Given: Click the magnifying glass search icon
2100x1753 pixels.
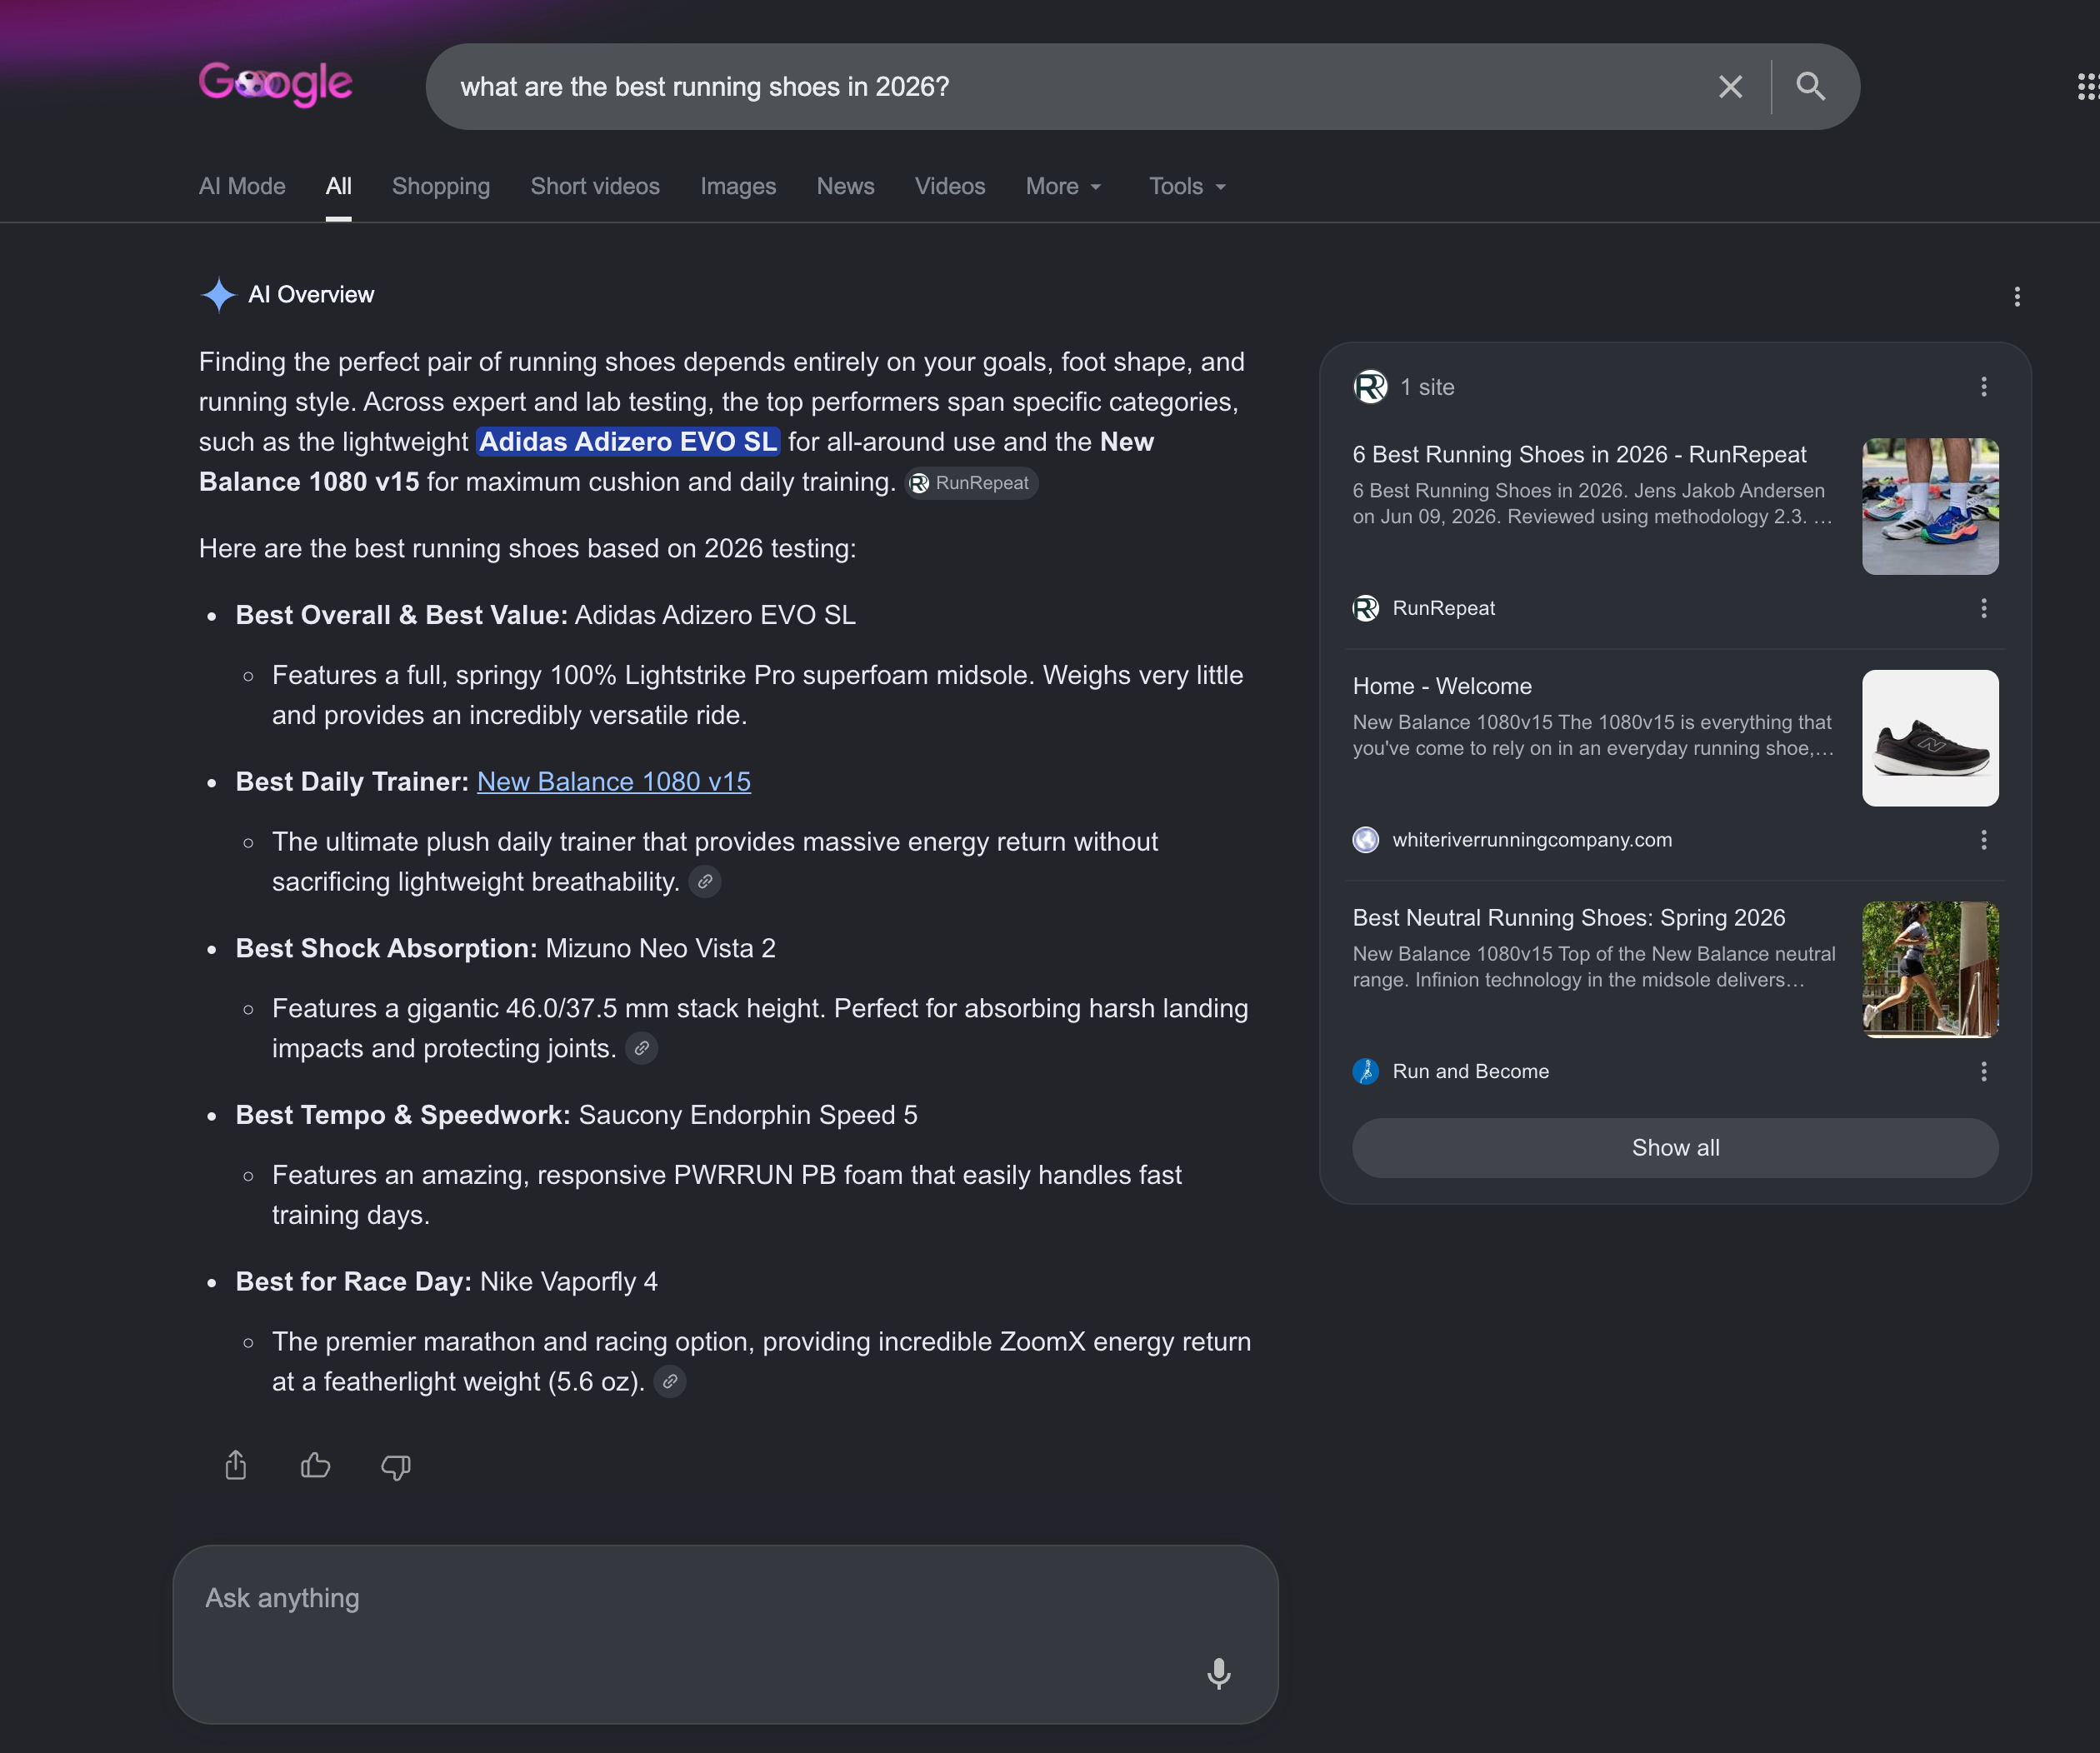Looking at the screenshot, I should (1810, 87).
